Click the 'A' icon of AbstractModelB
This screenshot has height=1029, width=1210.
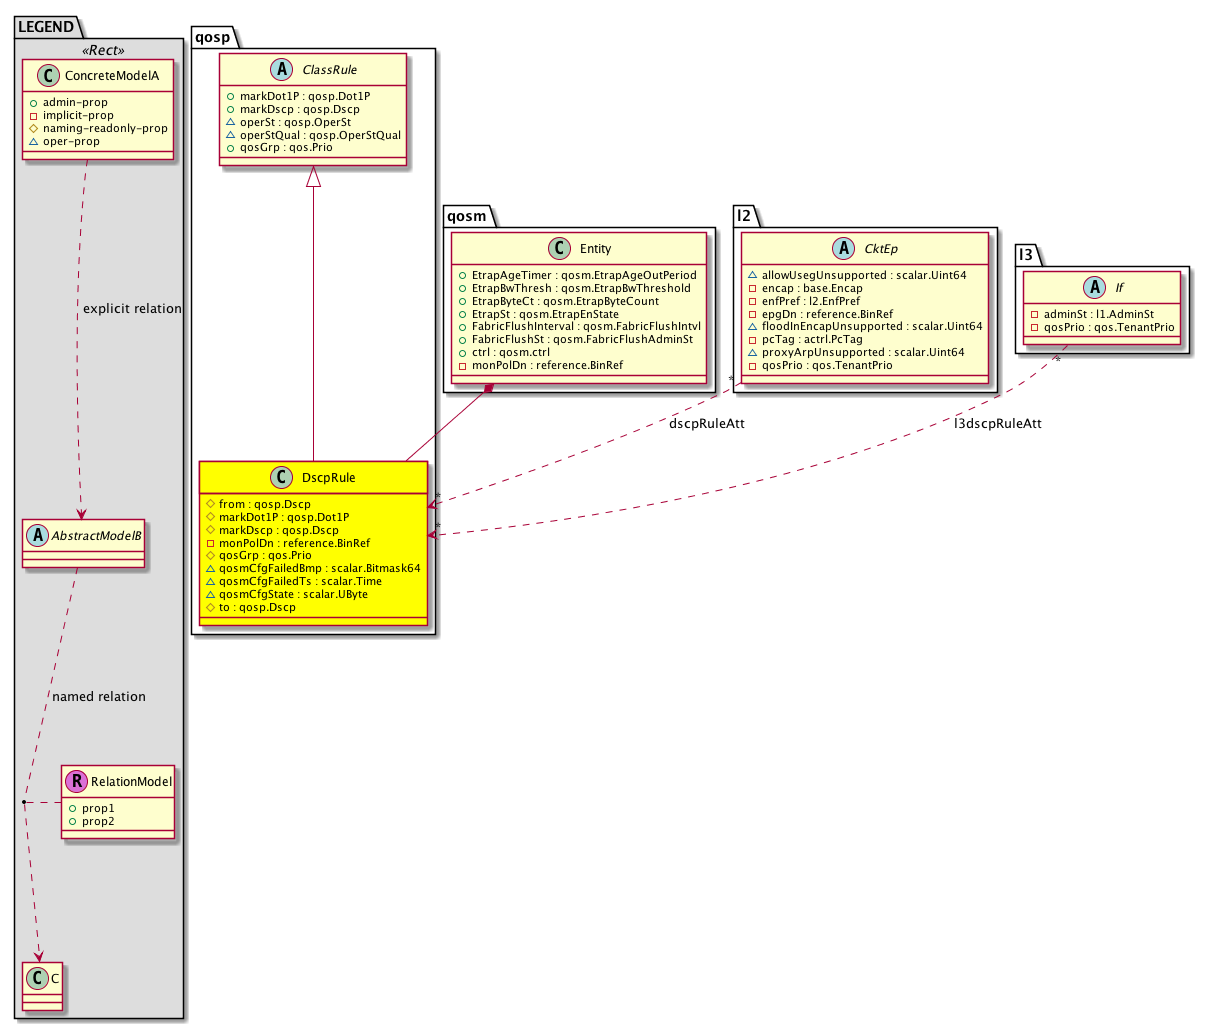(x=38, y=535)
